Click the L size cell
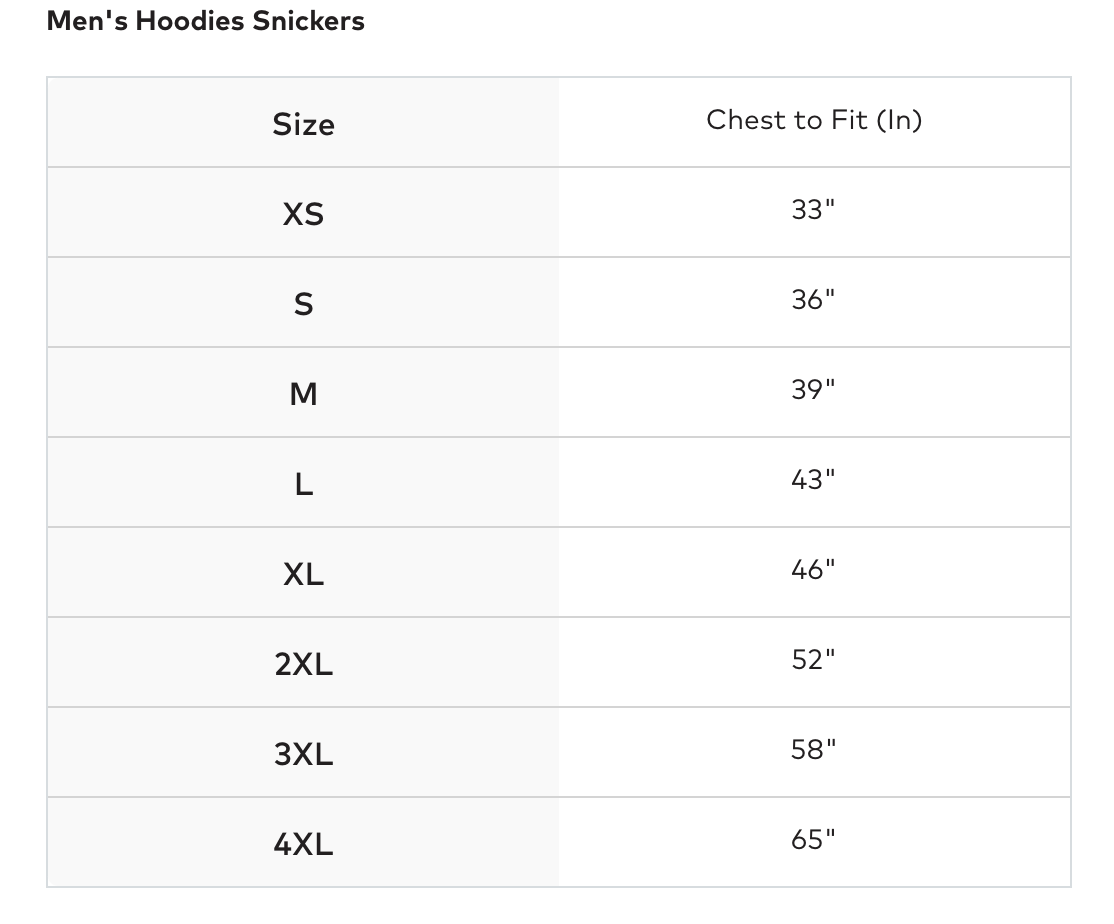The height and width of the screenshot is (924, 1114). click(303, 484)
